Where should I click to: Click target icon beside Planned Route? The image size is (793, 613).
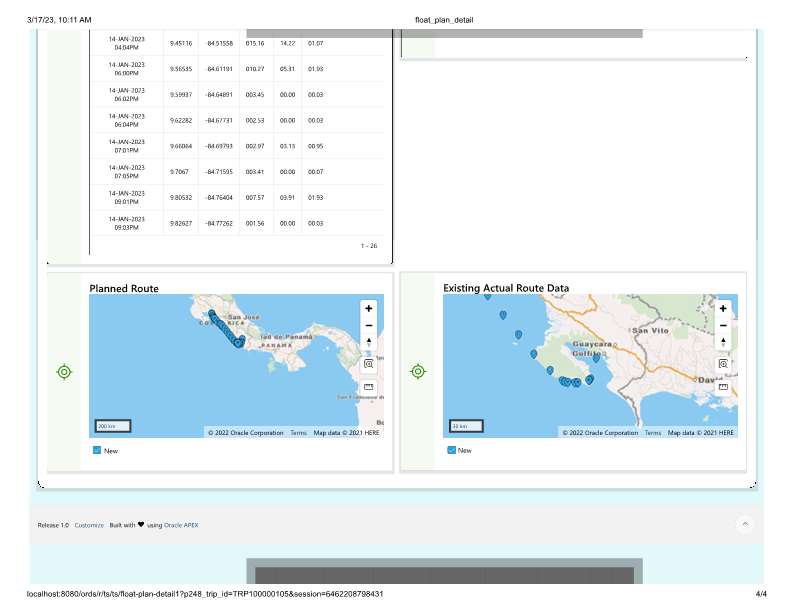click(x=64, y=372)
